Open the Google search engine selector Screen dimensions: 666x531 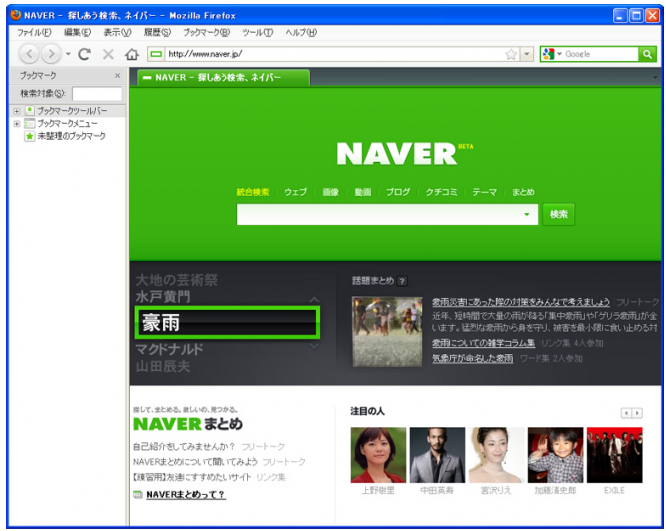[x=552, y=54]
